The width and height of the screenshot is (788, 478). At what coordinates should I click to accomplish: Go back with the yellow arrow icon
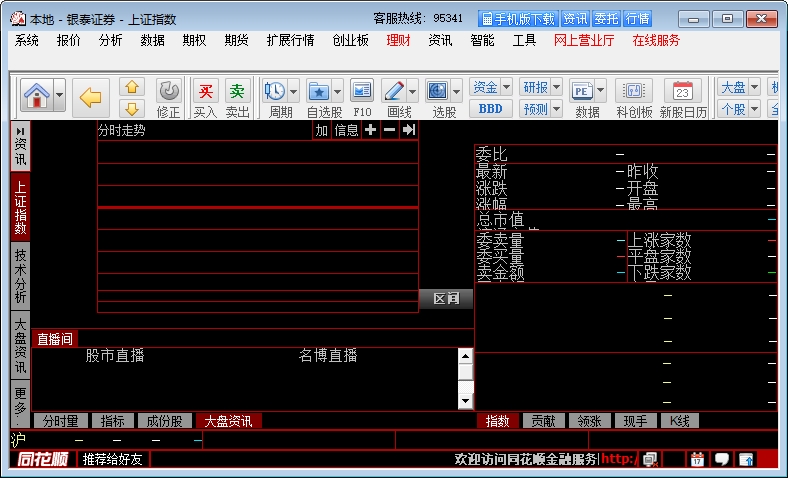tap(91, 97)
